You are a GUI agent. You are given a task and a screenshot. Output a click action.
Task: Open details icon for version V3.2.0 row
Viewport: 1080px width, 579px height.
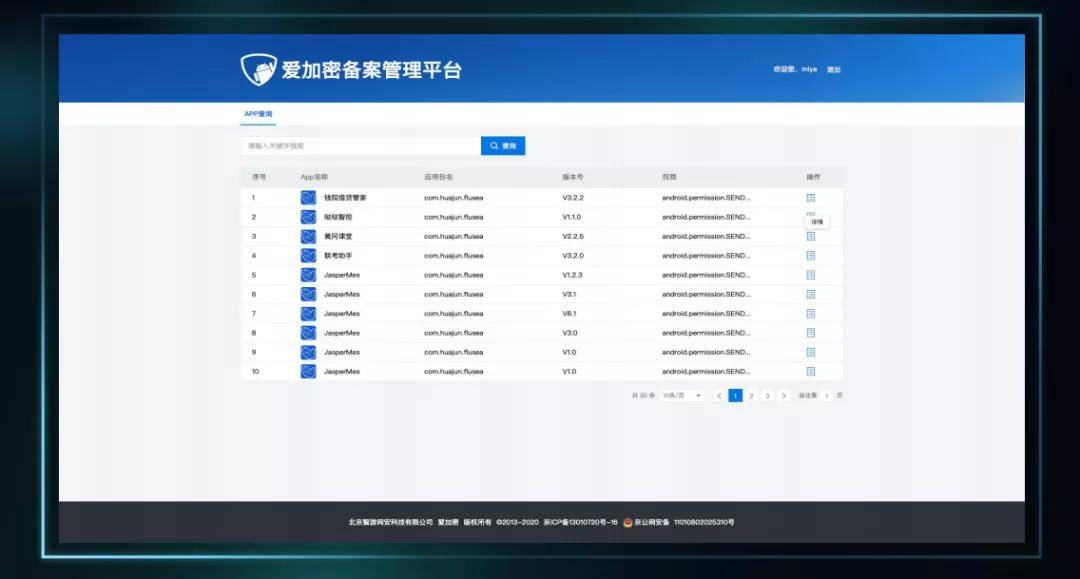(x=811, y=256)
